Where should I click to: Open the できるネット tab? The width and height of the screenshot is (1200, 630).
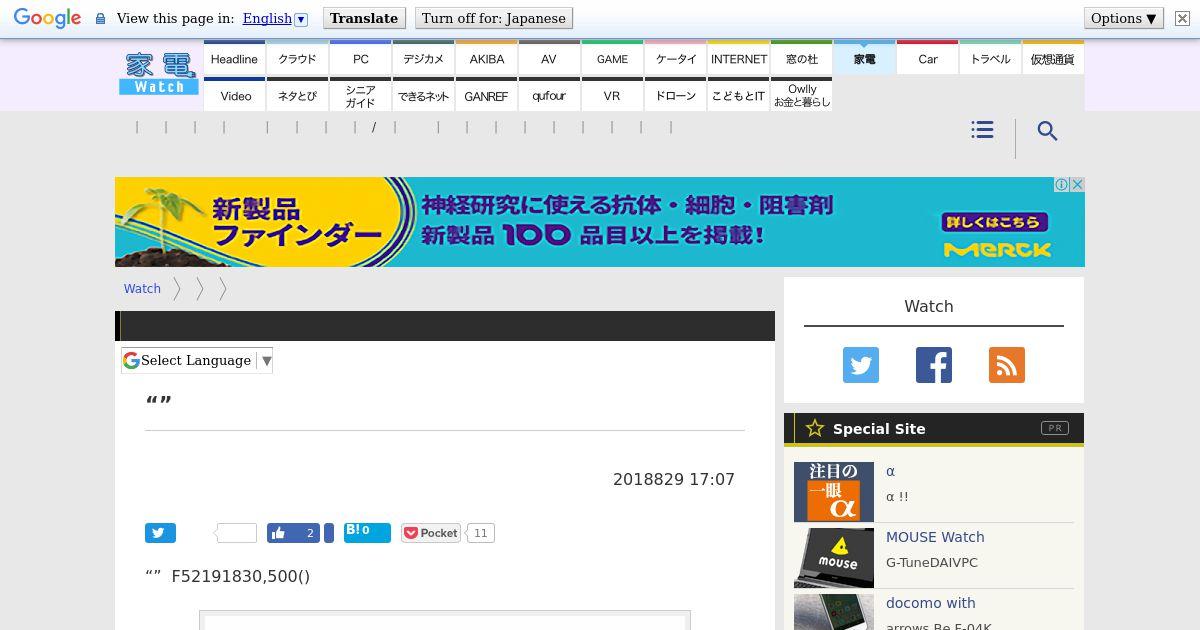coord(423,95)
